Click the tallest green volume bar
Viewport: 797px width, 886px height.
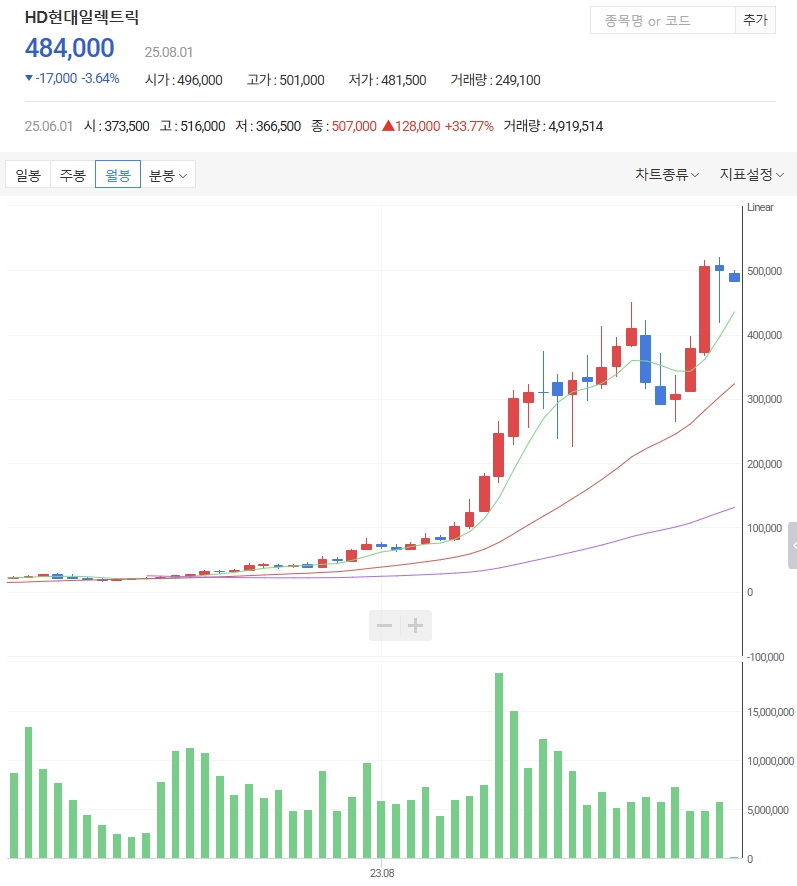499,766
